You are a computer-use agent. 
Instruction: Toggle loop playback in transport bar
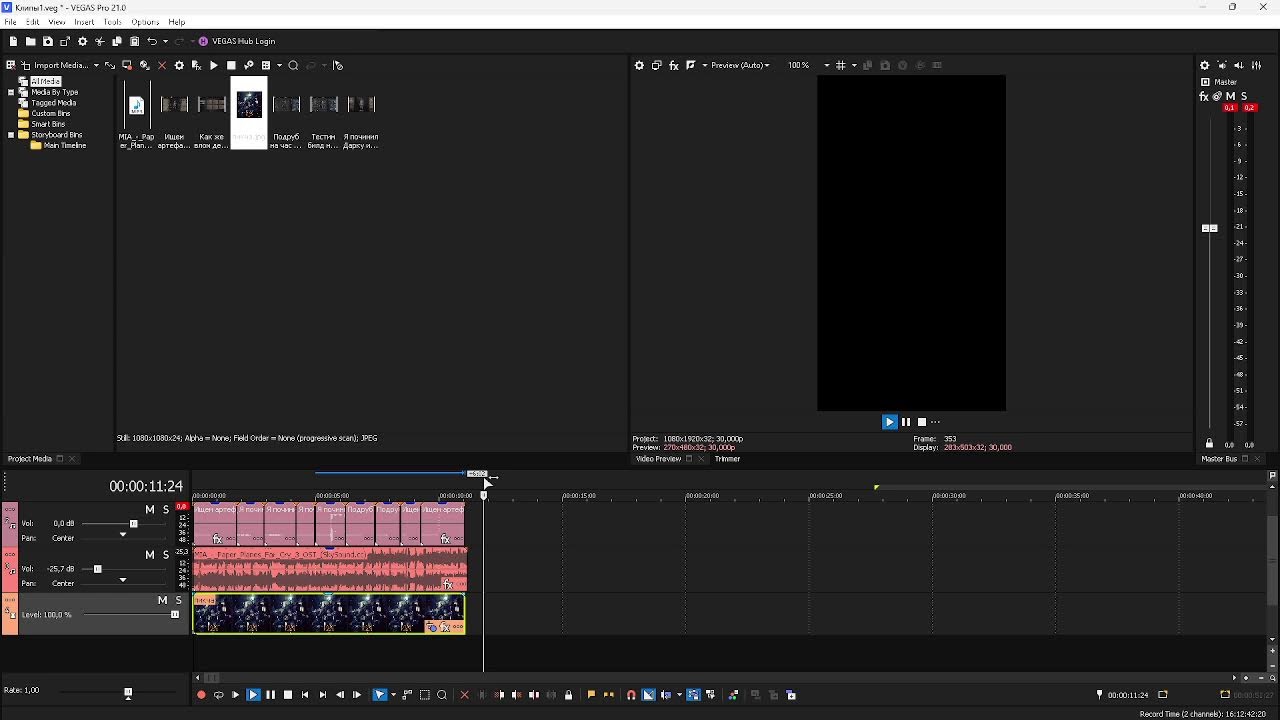click(218, 695)
